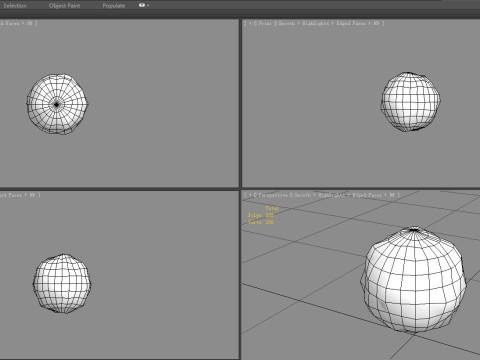The height and width of the screenshot is (360, 480).
Task: Click the ribbon minimize toggle icon
Action: pyautogui.click(x=142, y=5)
